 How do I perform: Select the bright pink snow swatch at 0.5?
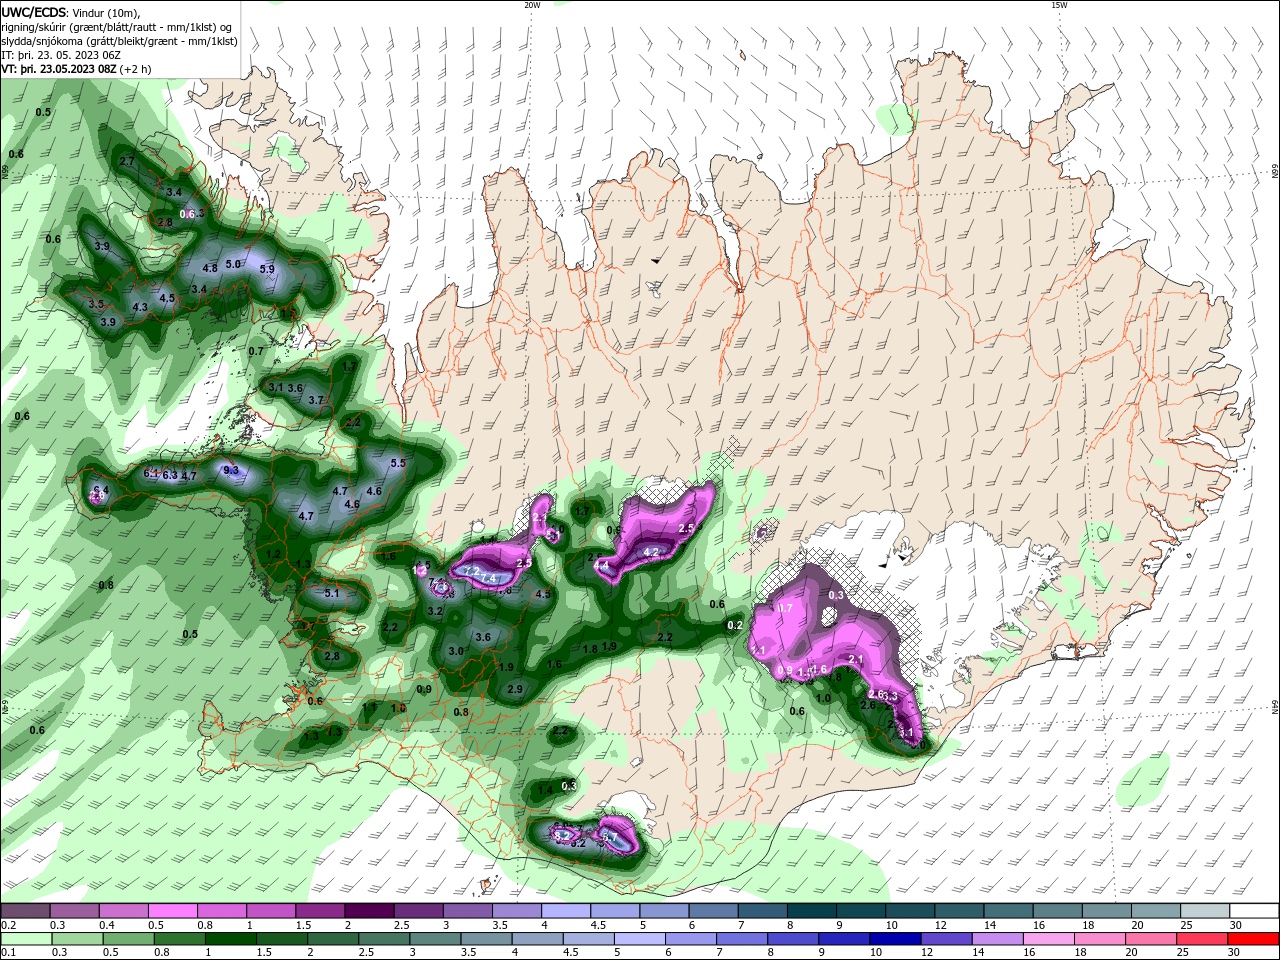coord(173,911)
